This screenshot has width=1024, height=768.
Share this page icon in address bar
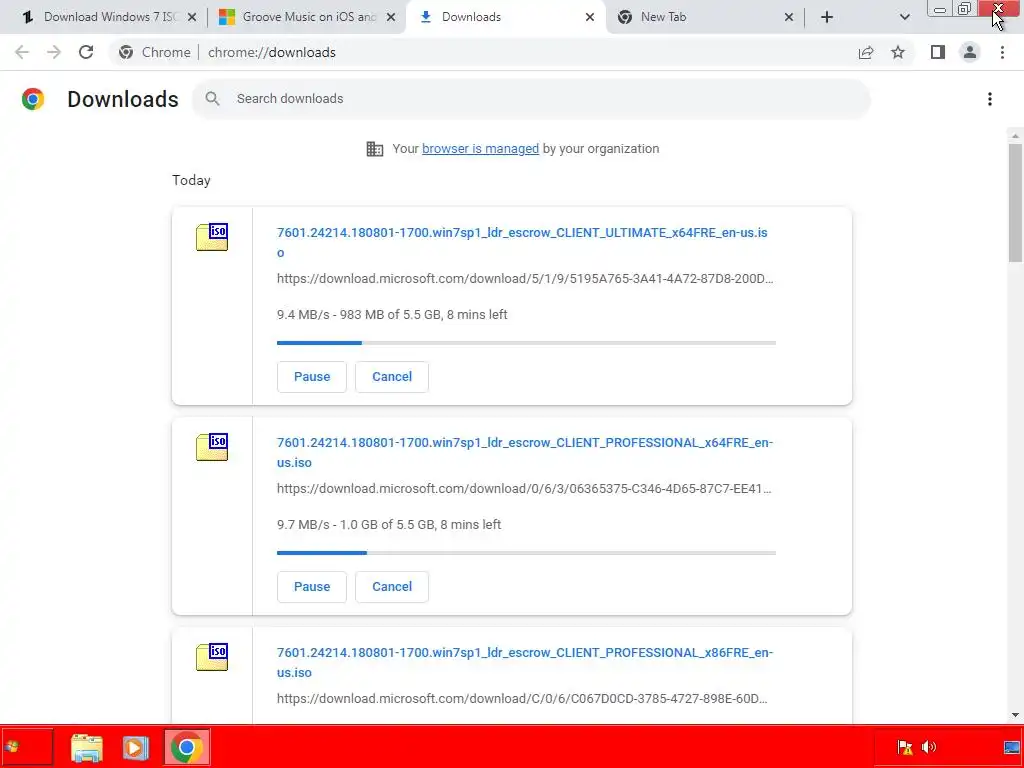pyautogui.click(x=866, y=52)
